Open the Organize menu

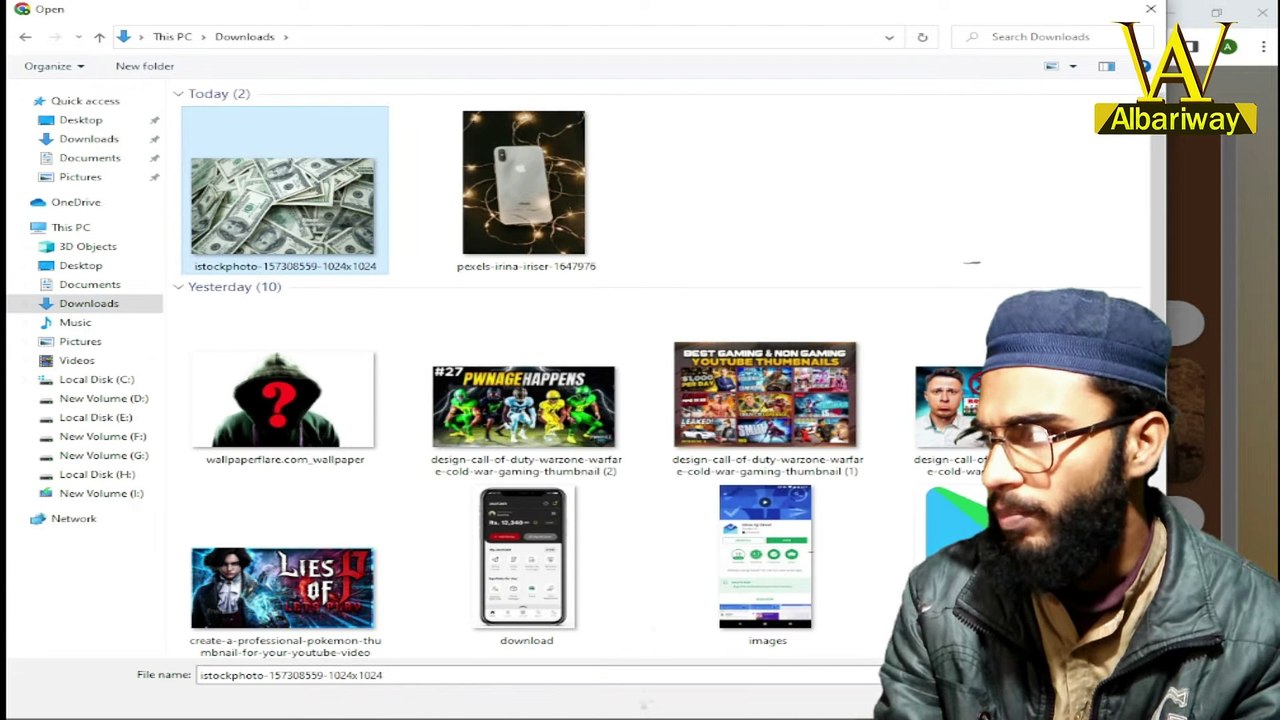click(x=54, y=66)
